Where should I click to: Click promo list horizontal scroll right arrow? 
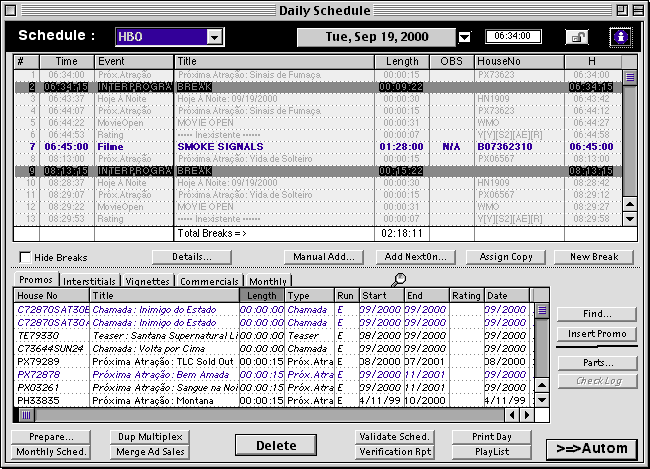coord(527,415)
